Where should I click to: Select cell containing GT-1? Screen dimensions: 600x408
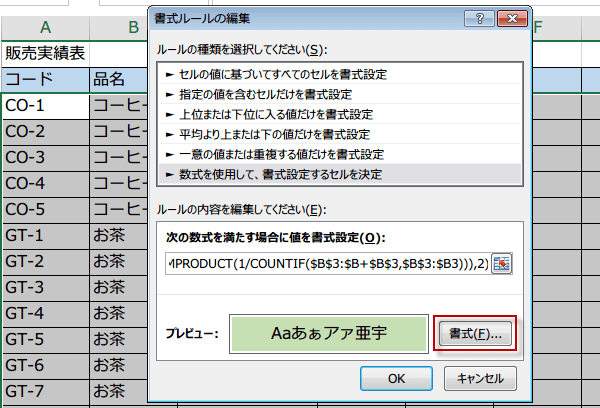pos(46,236)
